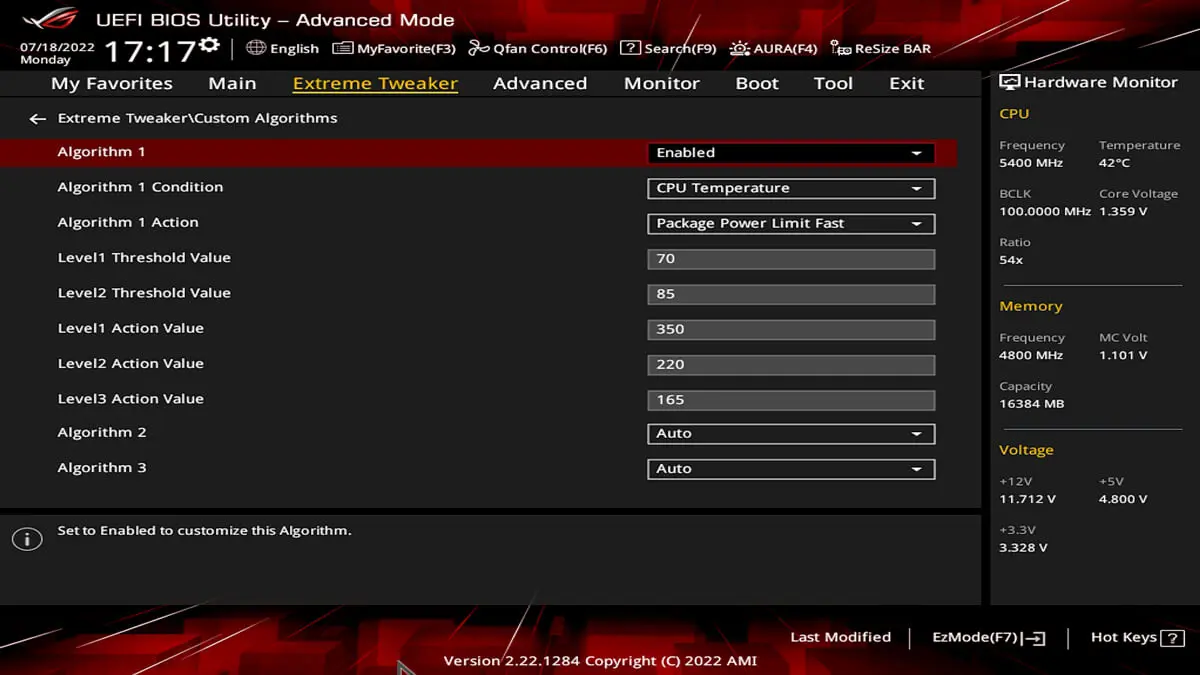Click EzMode(F7) switch arrow icon
1200x675 pixels.
(x=1035, y=638)
